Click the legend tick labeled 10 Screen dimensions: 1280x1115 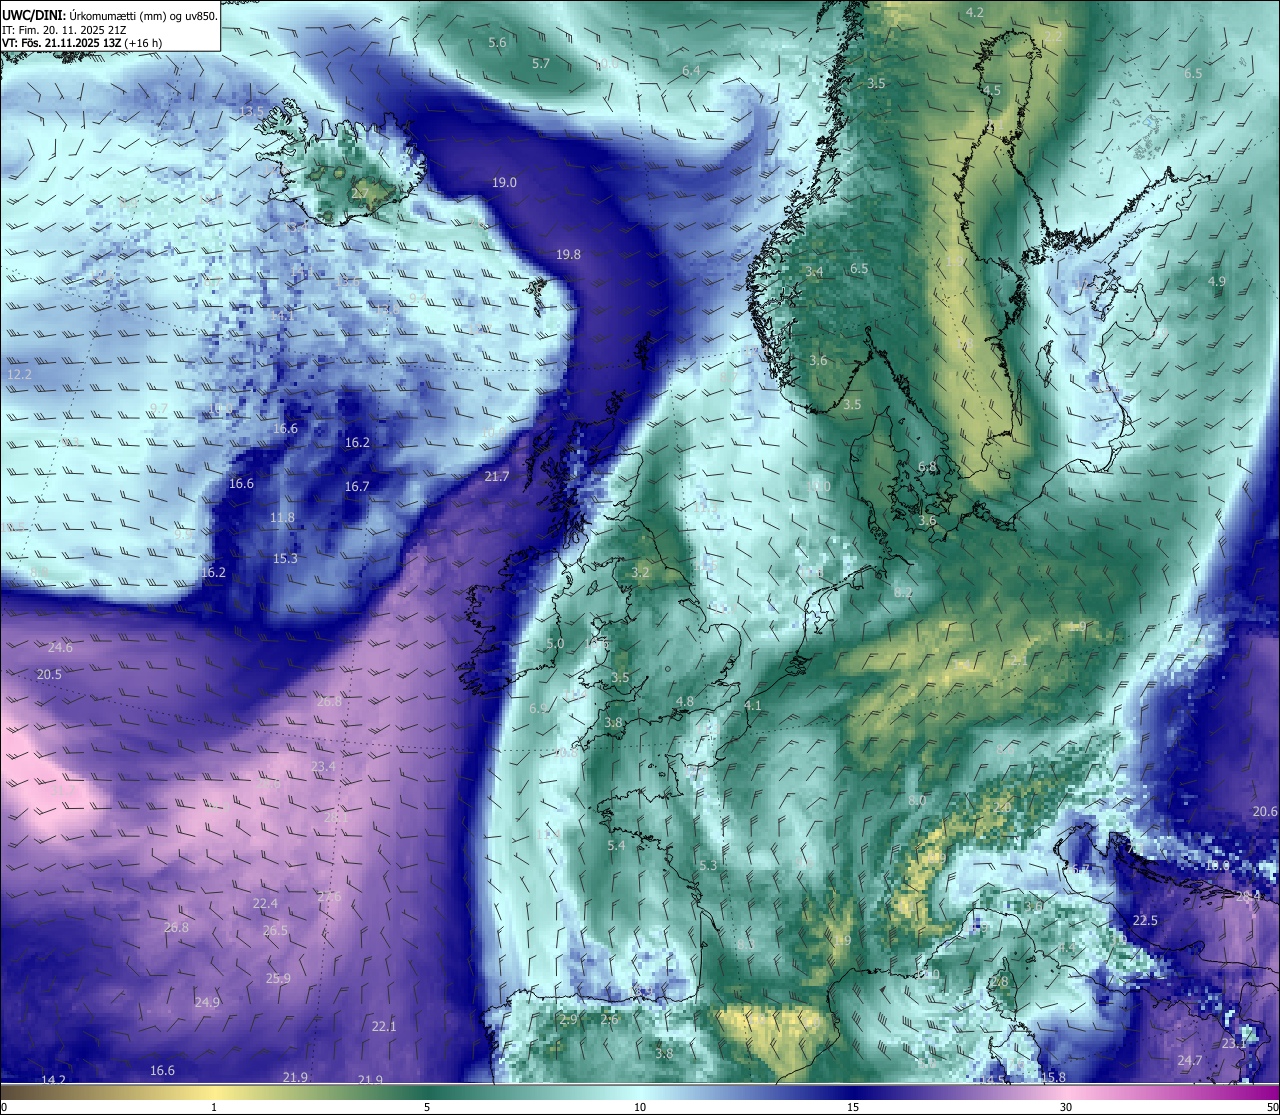tap(640, 1107)
